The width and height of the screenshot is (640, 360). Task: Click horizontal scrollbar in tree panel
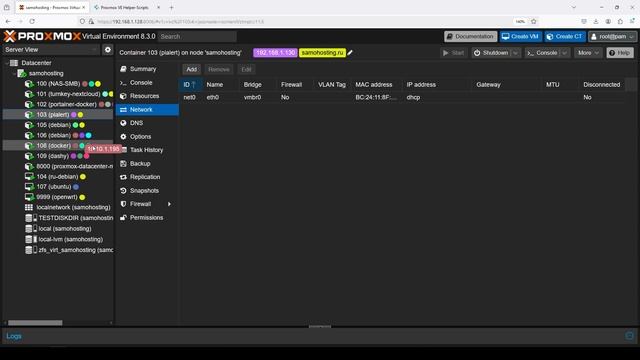pos(35,323)
